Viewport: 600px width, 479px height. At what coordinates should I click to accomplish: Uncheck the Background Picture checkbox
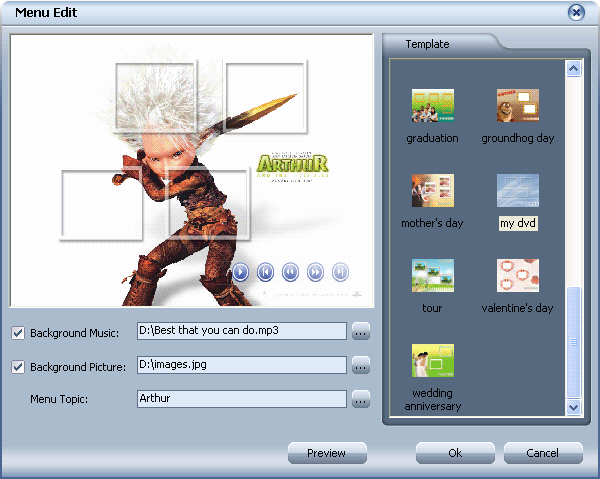[x=18, y=367]
